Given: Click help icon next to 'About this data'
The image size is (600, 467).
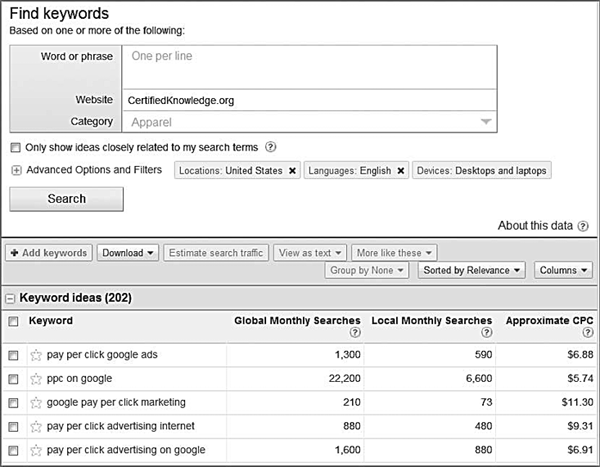Looking at the screenshot, I should point(583,226).
